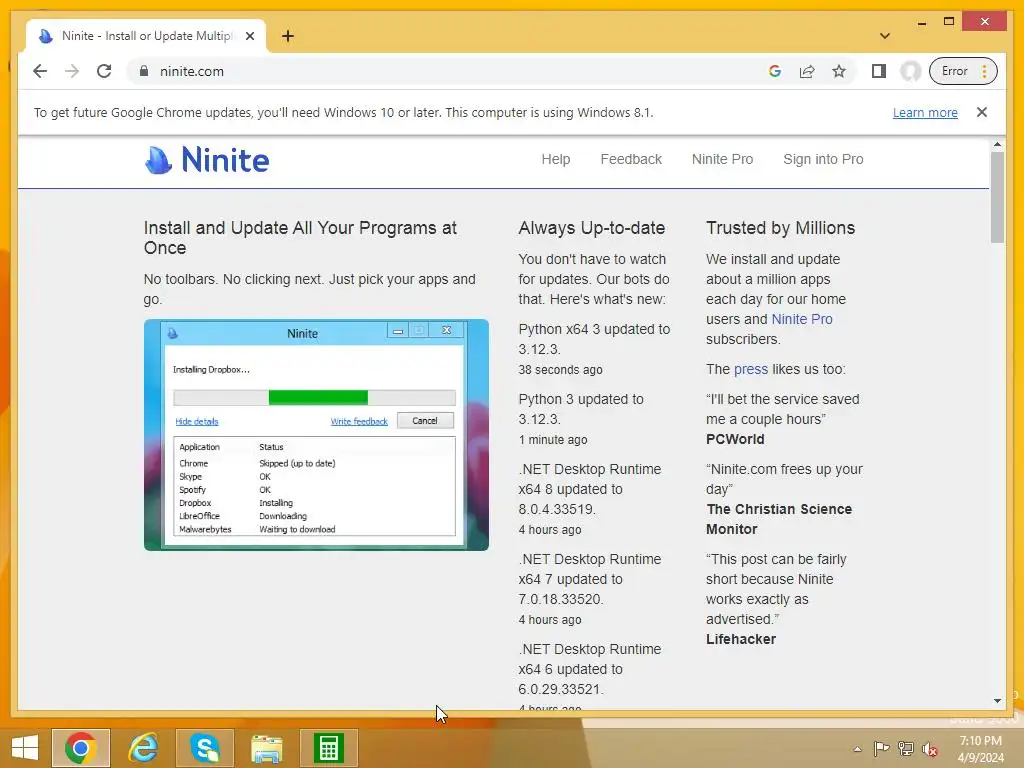Open Skype from the taskbar
Viewport: 1024px width, 768px height.
[x=204, y=748]
